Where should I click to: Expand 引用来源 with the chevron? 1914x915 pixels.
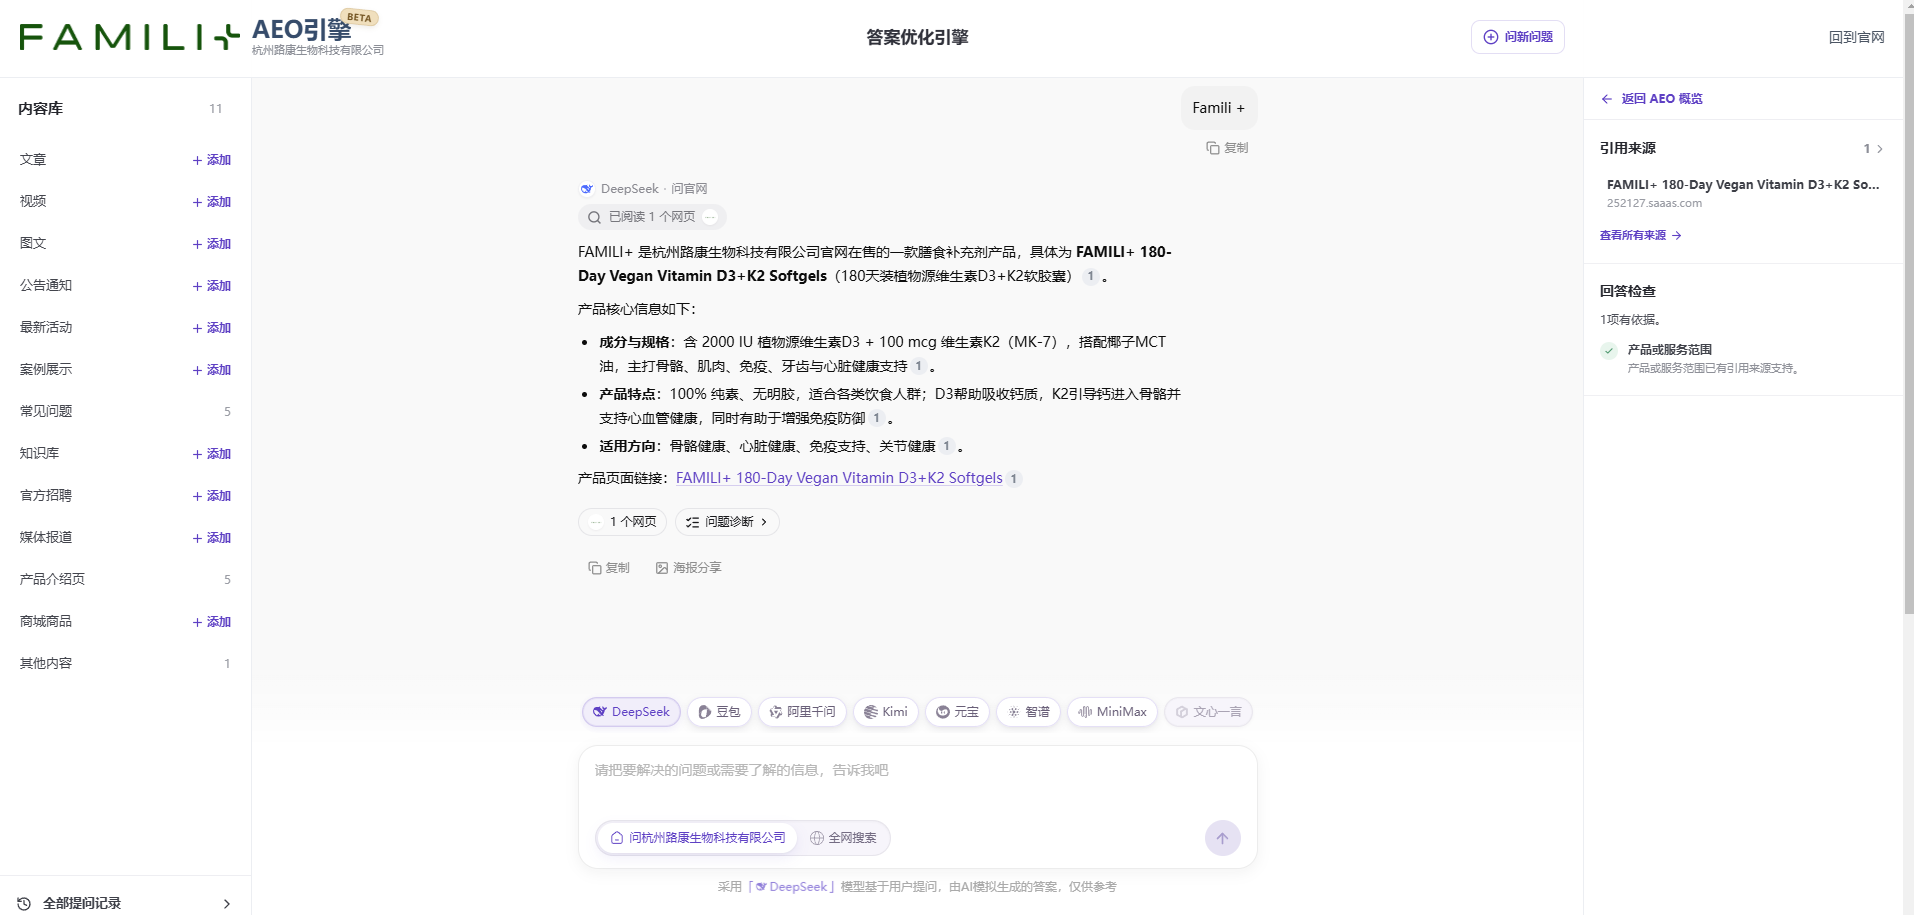1880,149
